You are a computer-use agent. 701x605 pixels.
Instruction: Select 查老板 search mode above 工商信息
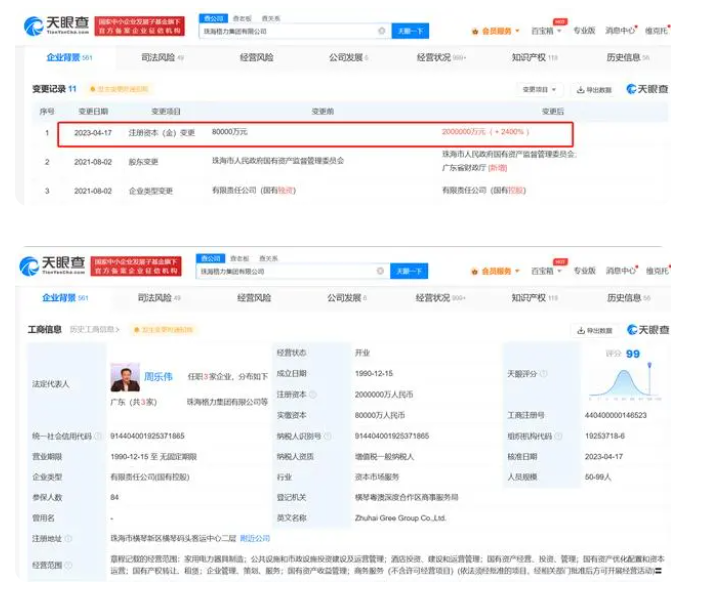click(x=240, y=258)
